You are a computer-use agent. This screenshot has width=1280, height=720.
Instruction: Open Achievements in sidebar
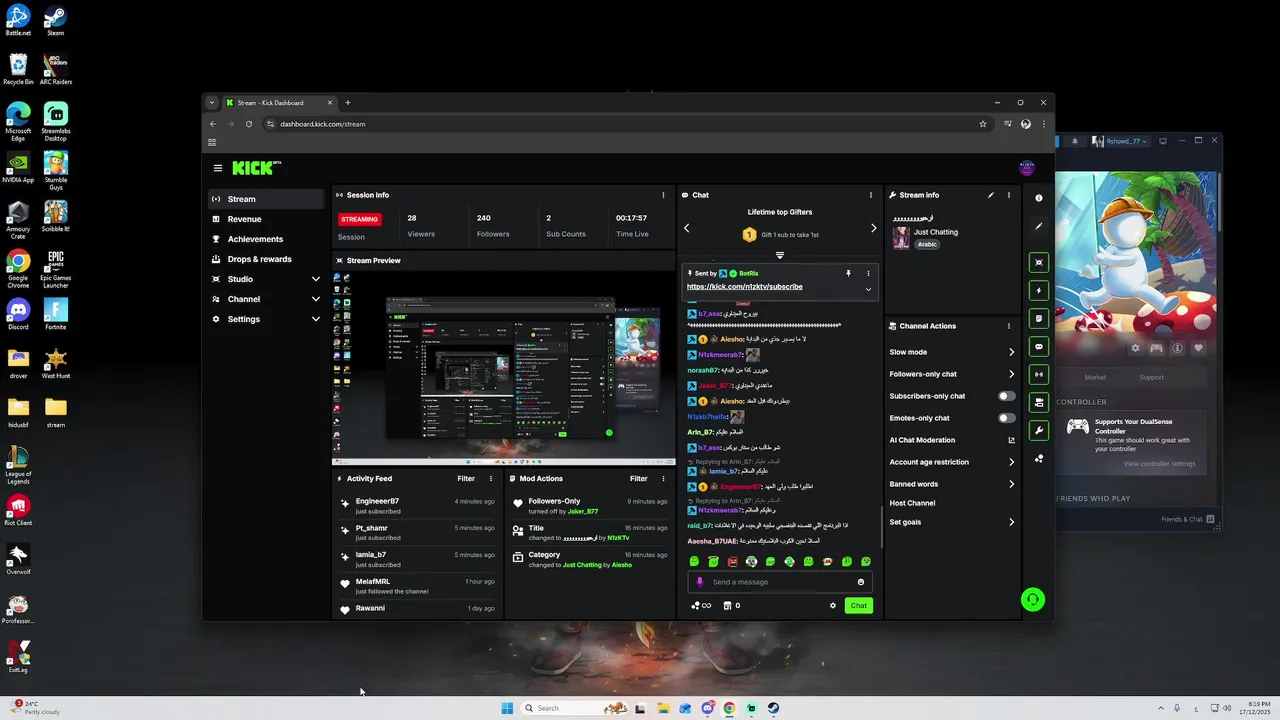[266, 239]
